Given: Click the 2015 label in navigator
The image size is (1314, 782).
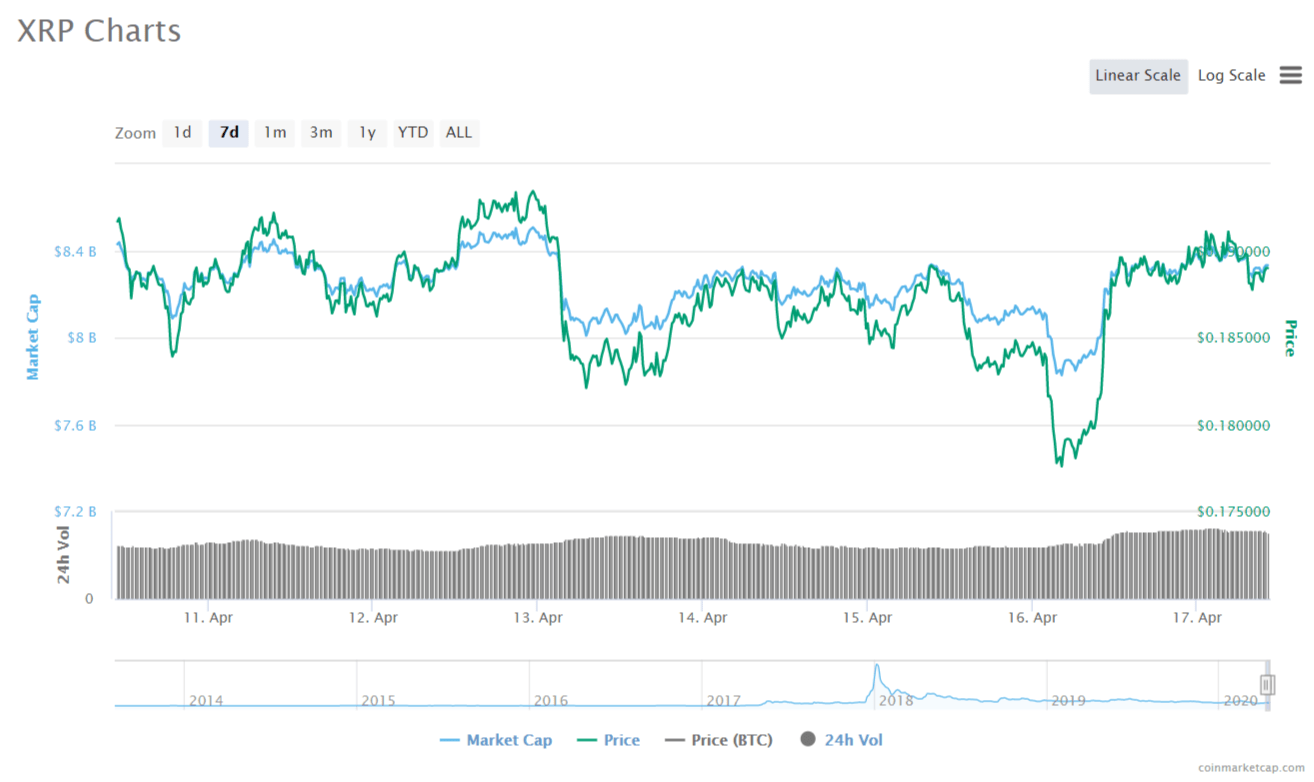Looking at the screenshot, I should click(x=378, y=700).
